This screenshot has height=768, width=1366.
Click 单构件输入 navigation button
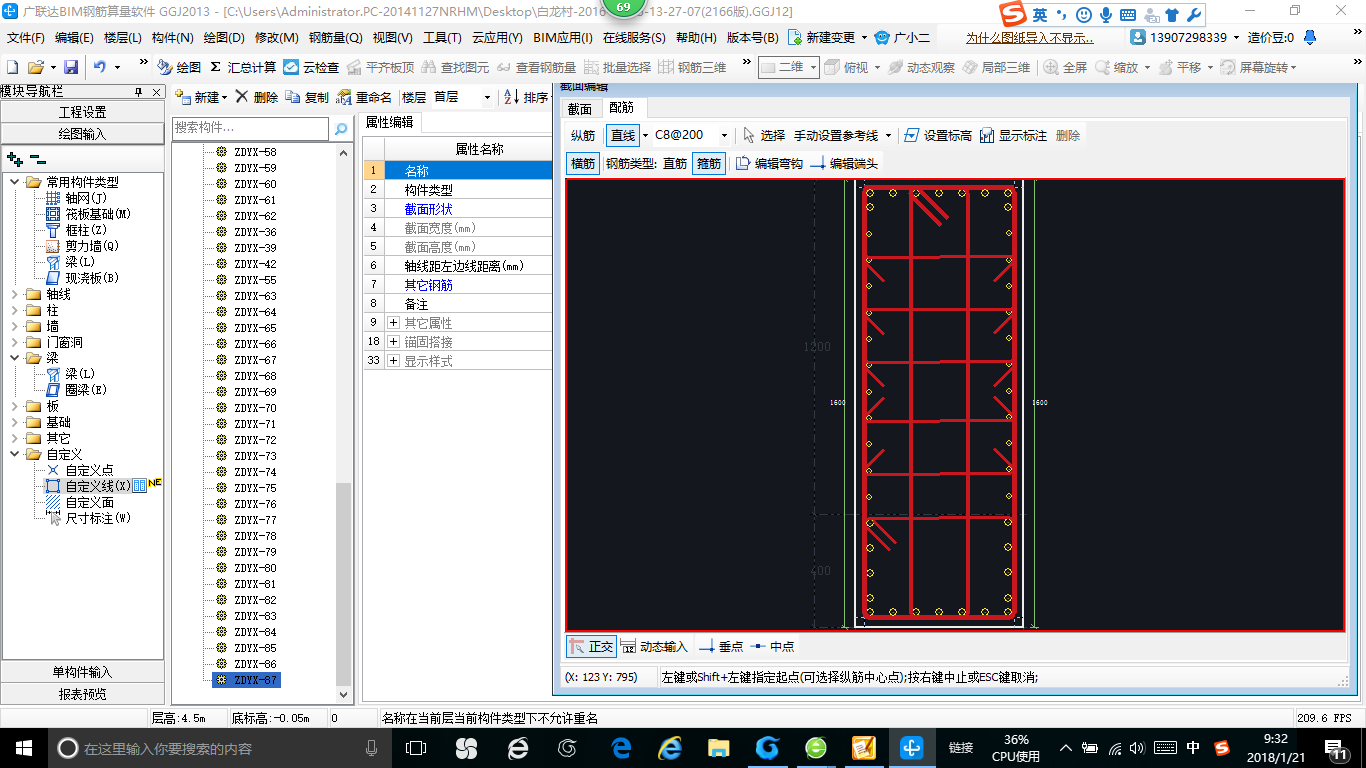(82, 672)
